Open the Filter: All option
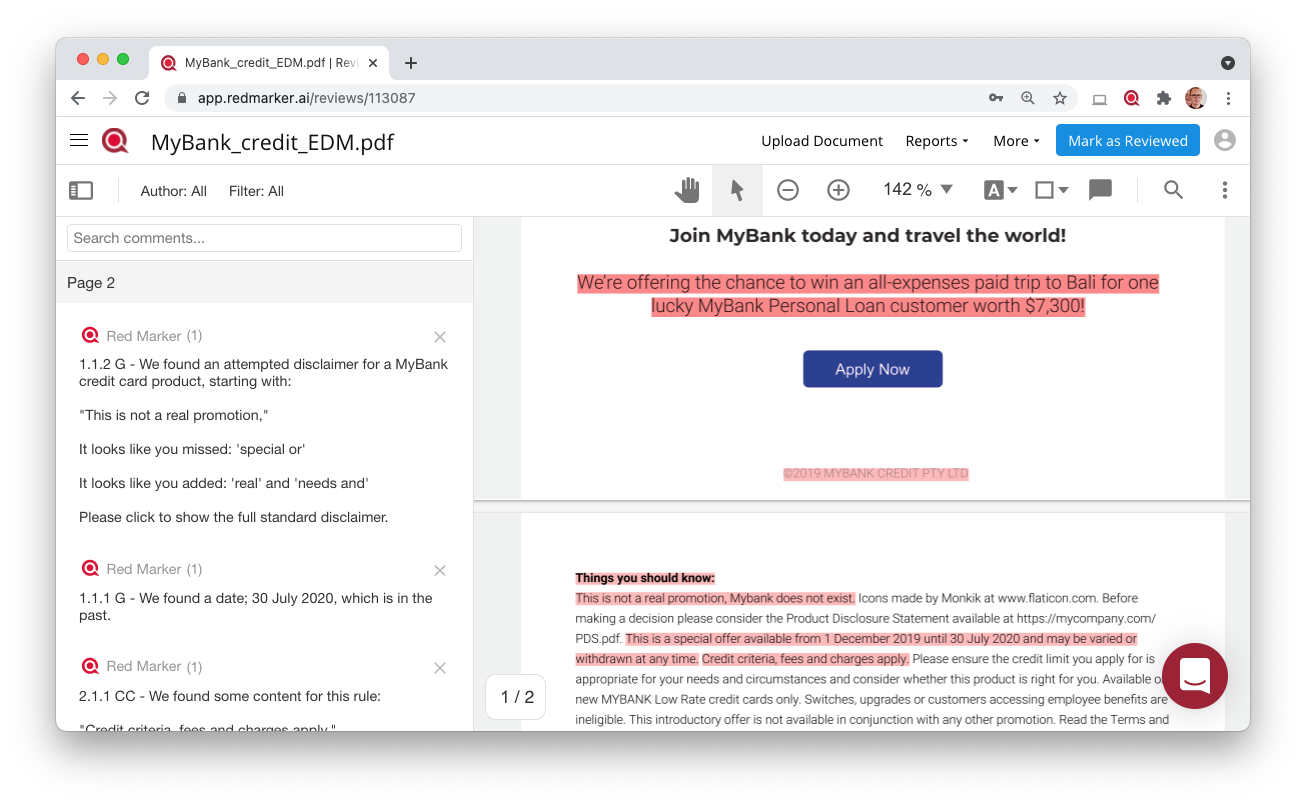1306x805 pixels. tap(256, 191)
